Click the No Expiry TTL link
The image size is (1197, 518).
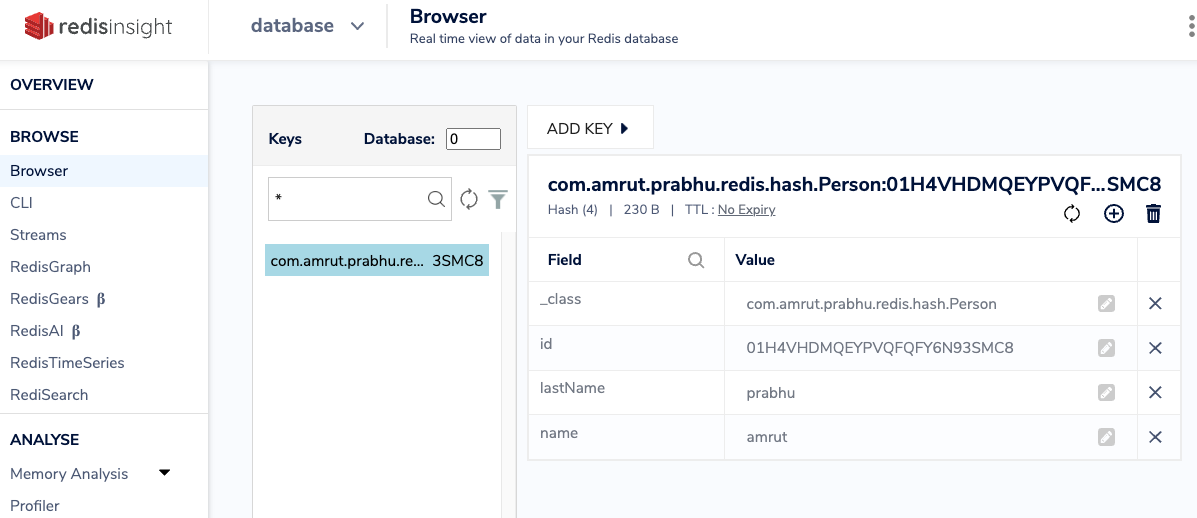click(x=746, y=210)
